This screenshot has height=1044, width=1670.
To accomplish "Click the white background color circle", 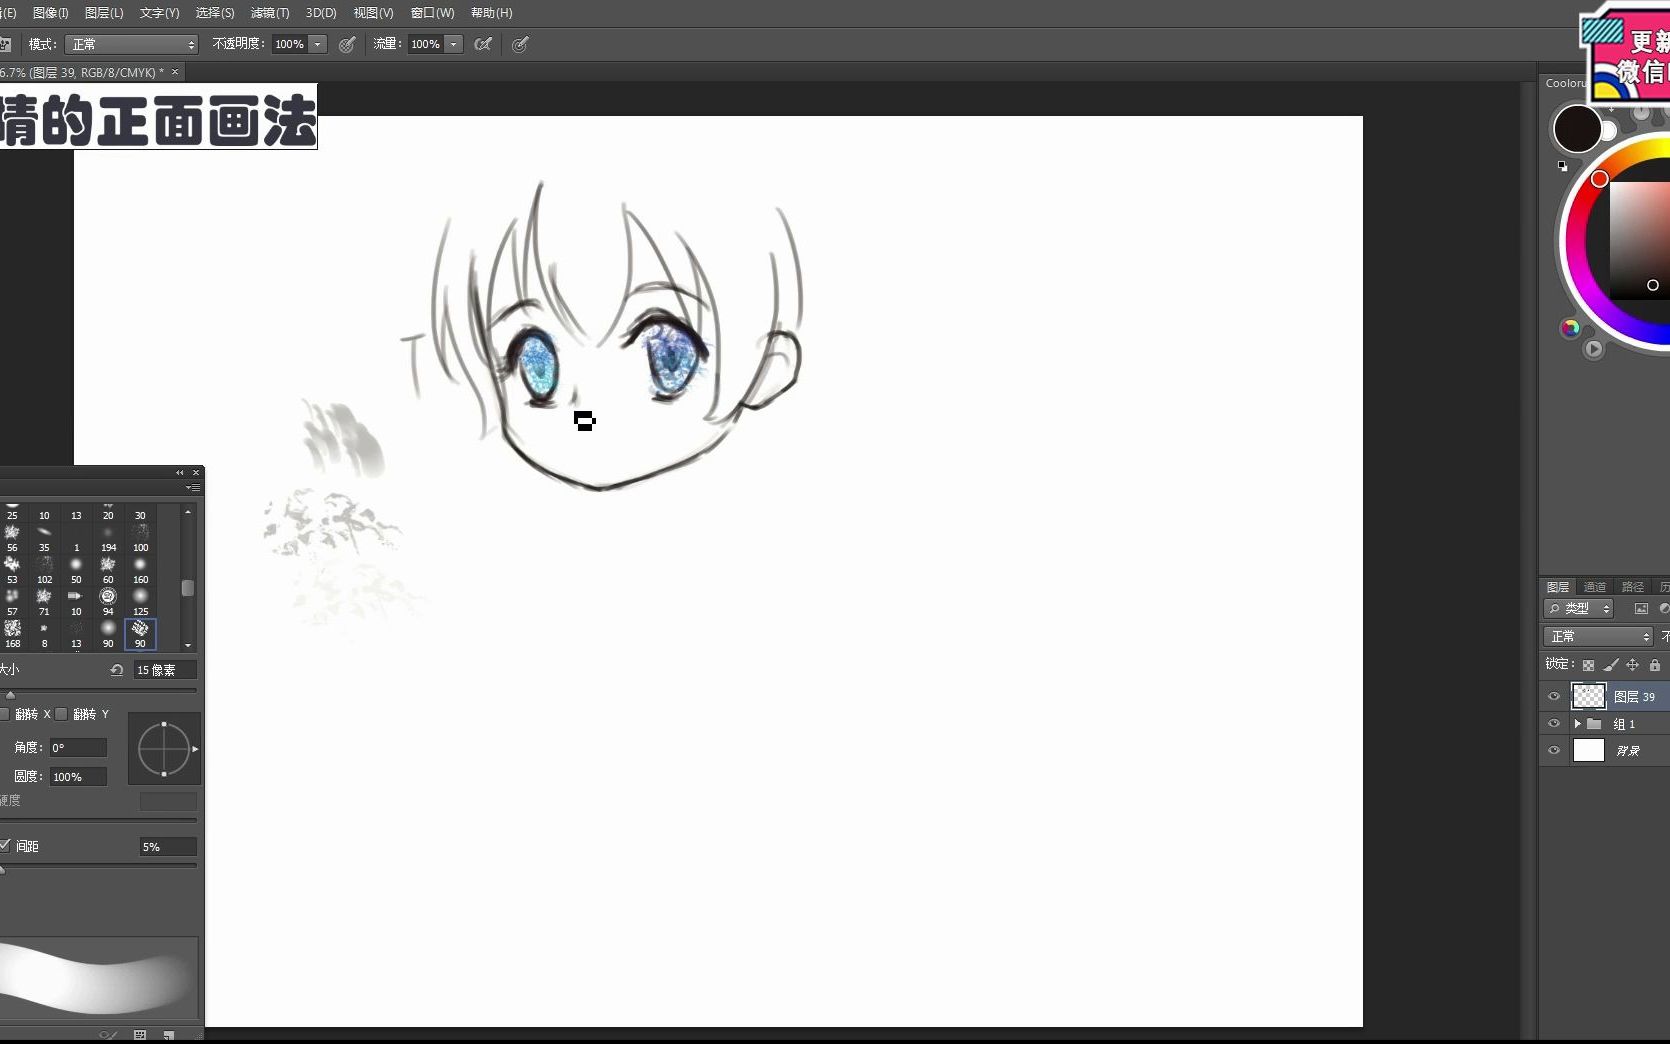I will [1608, 131].
